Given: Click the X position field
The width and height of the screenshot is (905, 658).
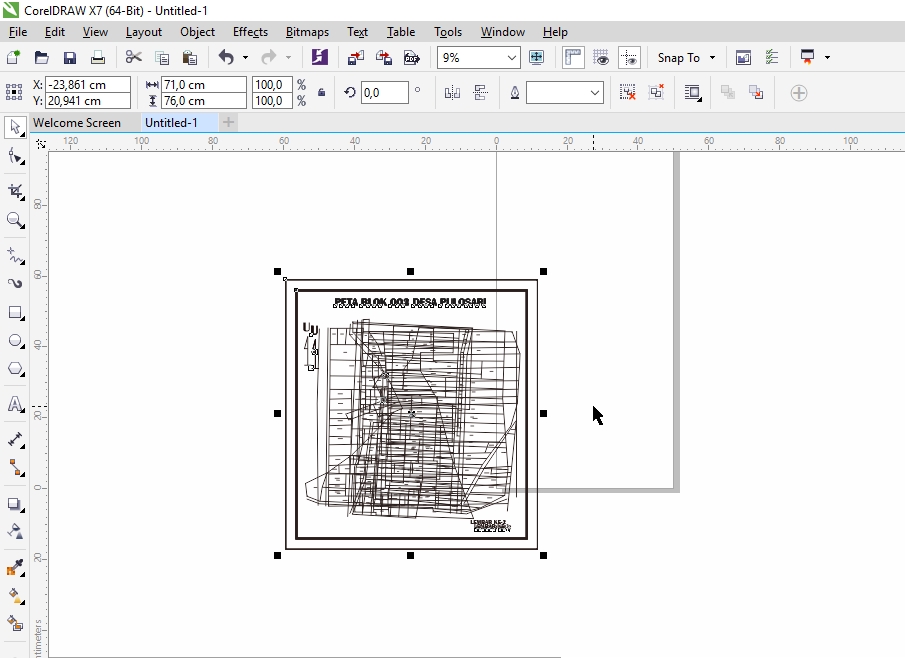Looking at the screenshot, I should (88, 84).
